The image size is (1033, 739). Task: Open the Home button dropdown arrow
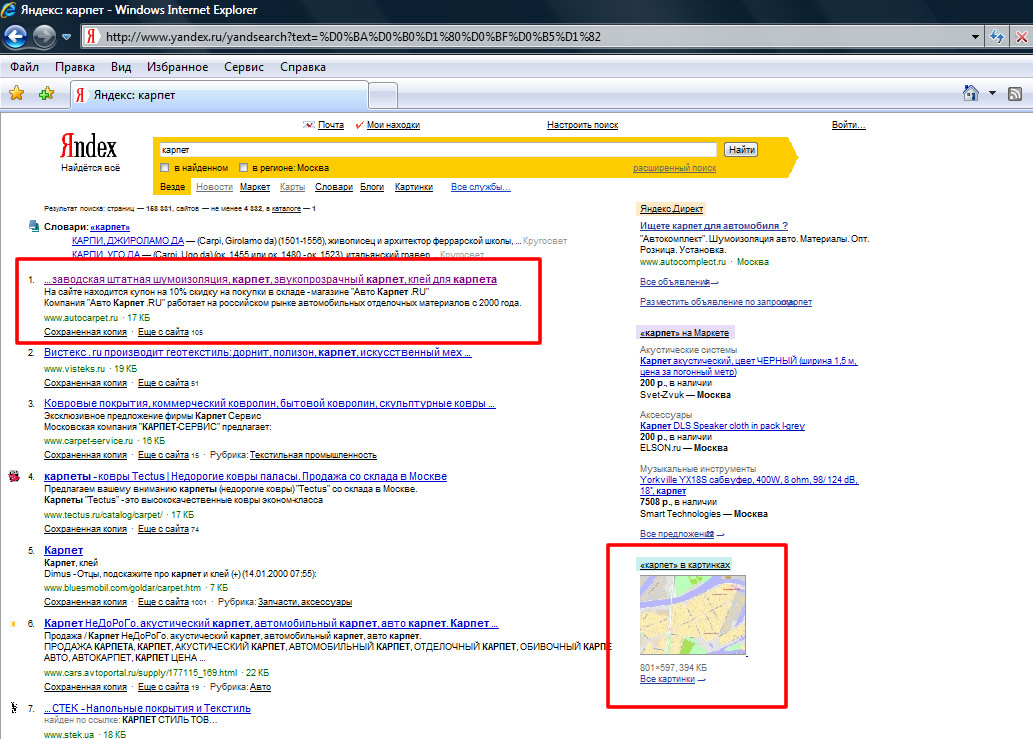pyautogui.click(x=992, y=93)
